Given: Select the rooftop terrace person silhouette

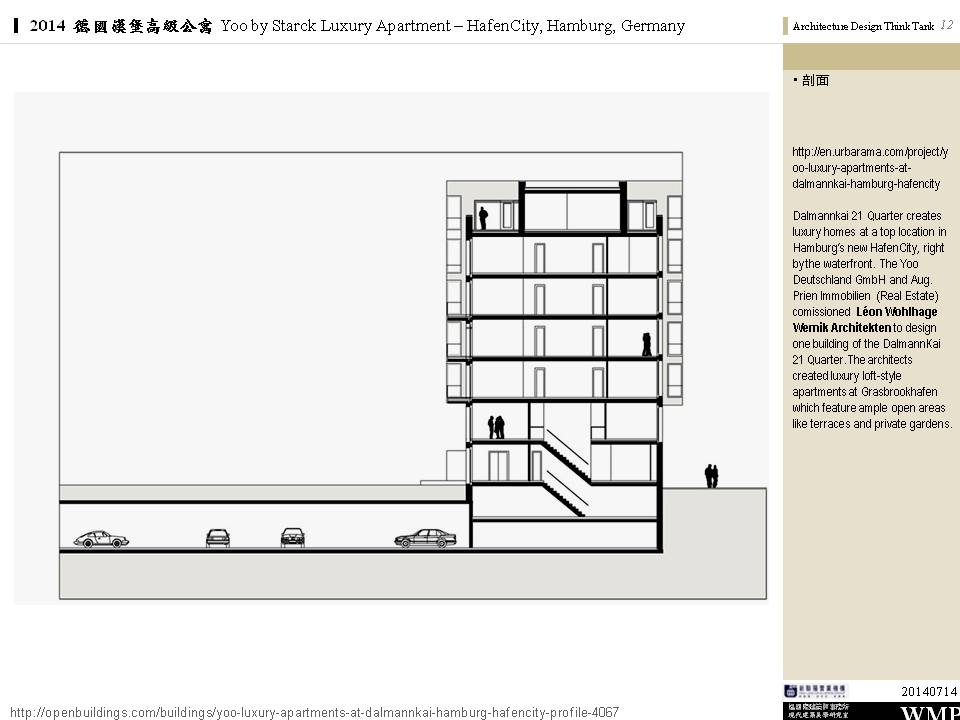Looking at the screenshot, I should 482,217.
